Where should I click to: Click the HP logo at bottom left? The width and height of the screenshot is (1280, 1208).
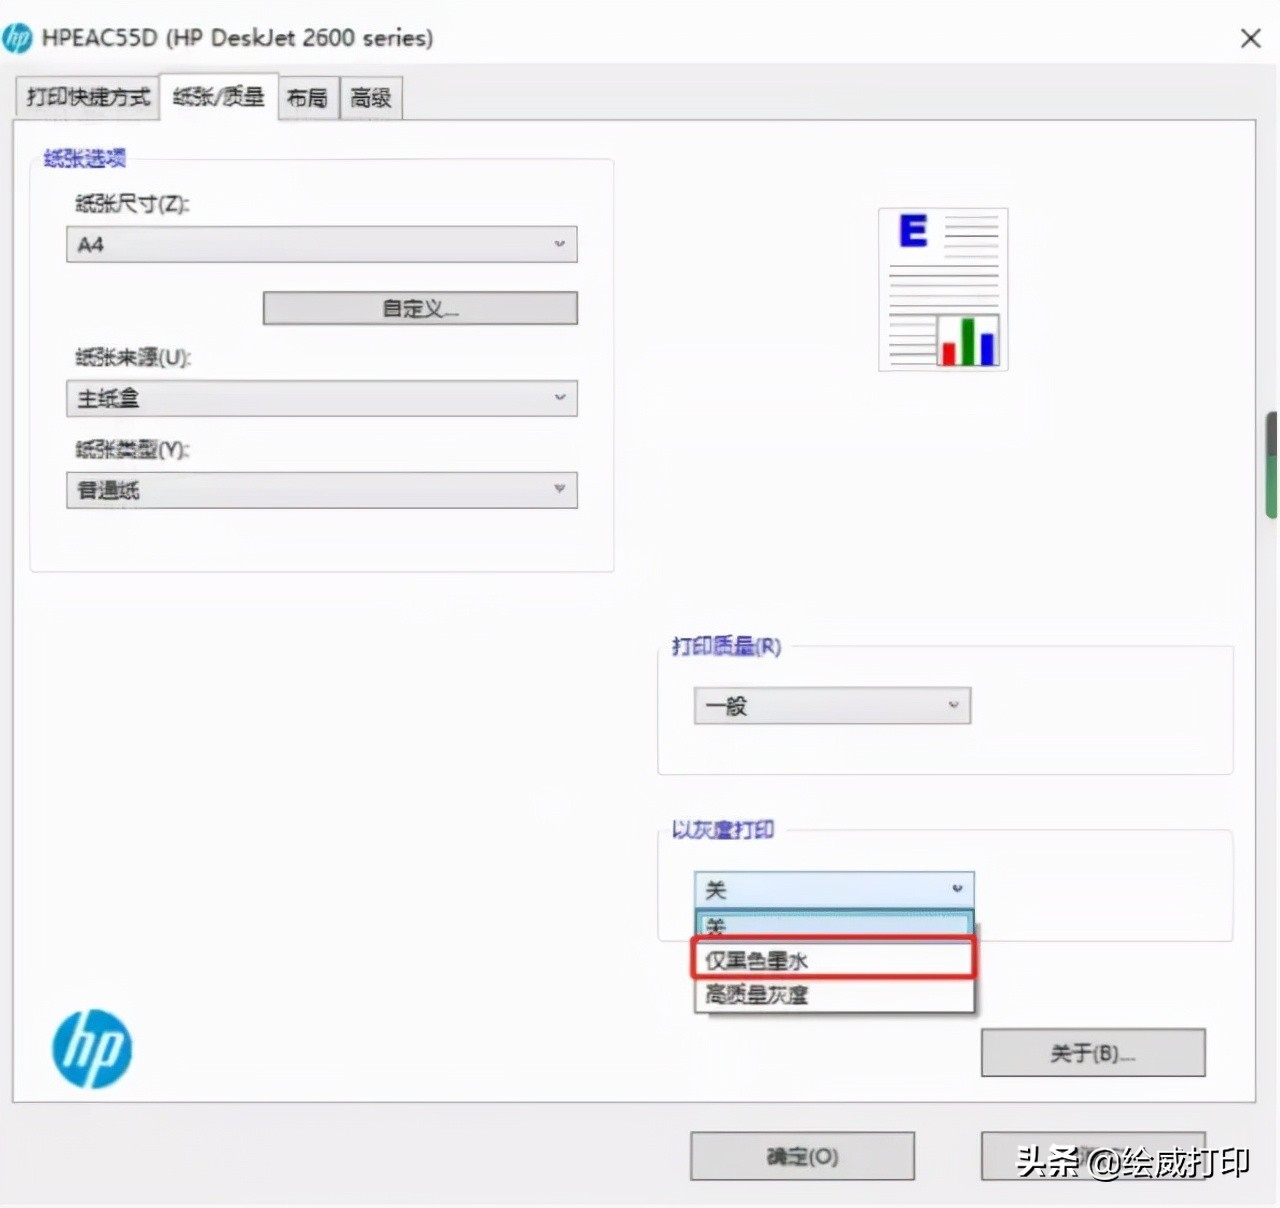pos(91,1047)
